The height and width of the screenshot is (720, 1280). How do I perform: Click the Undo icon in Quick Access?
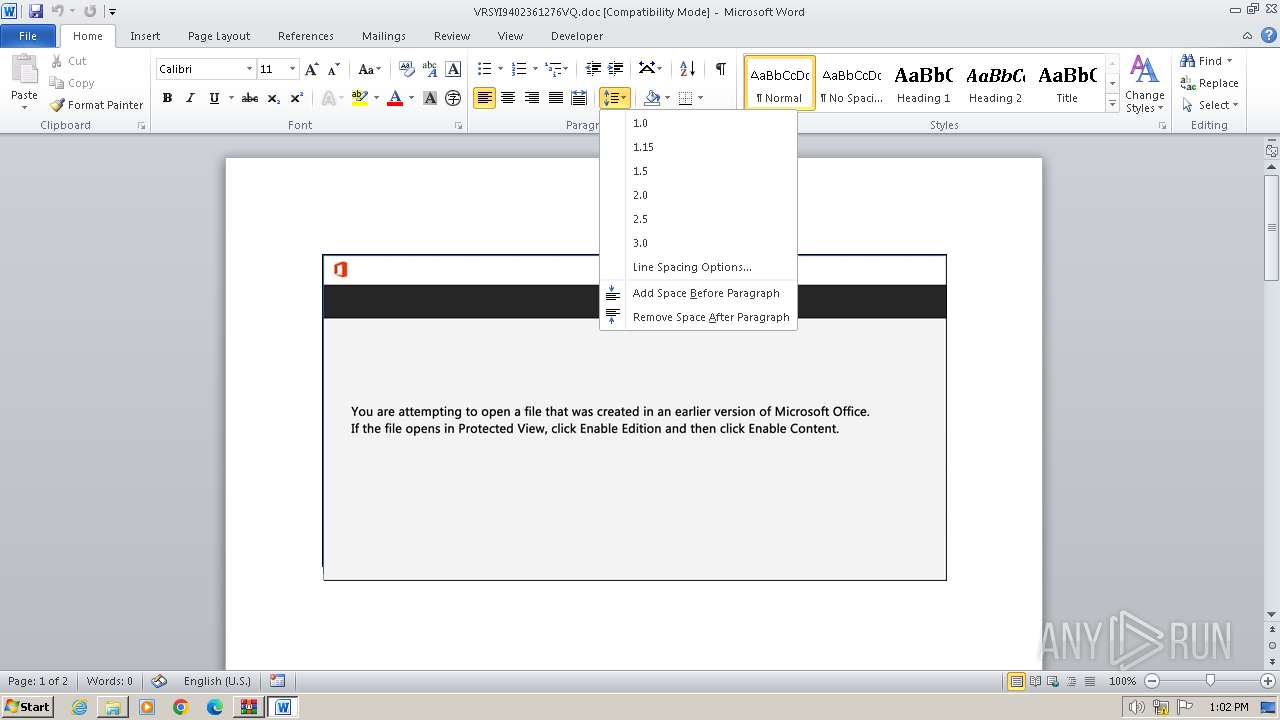click(x=57, y=11)
